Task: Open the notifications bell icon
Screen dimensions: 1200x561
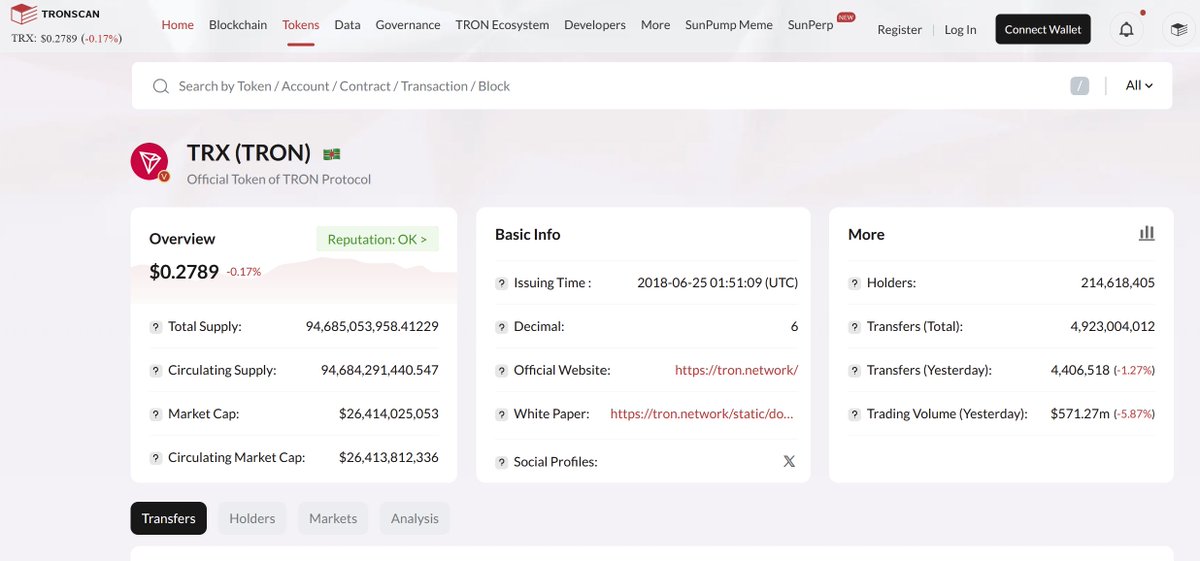Action: click(1126, 29)
